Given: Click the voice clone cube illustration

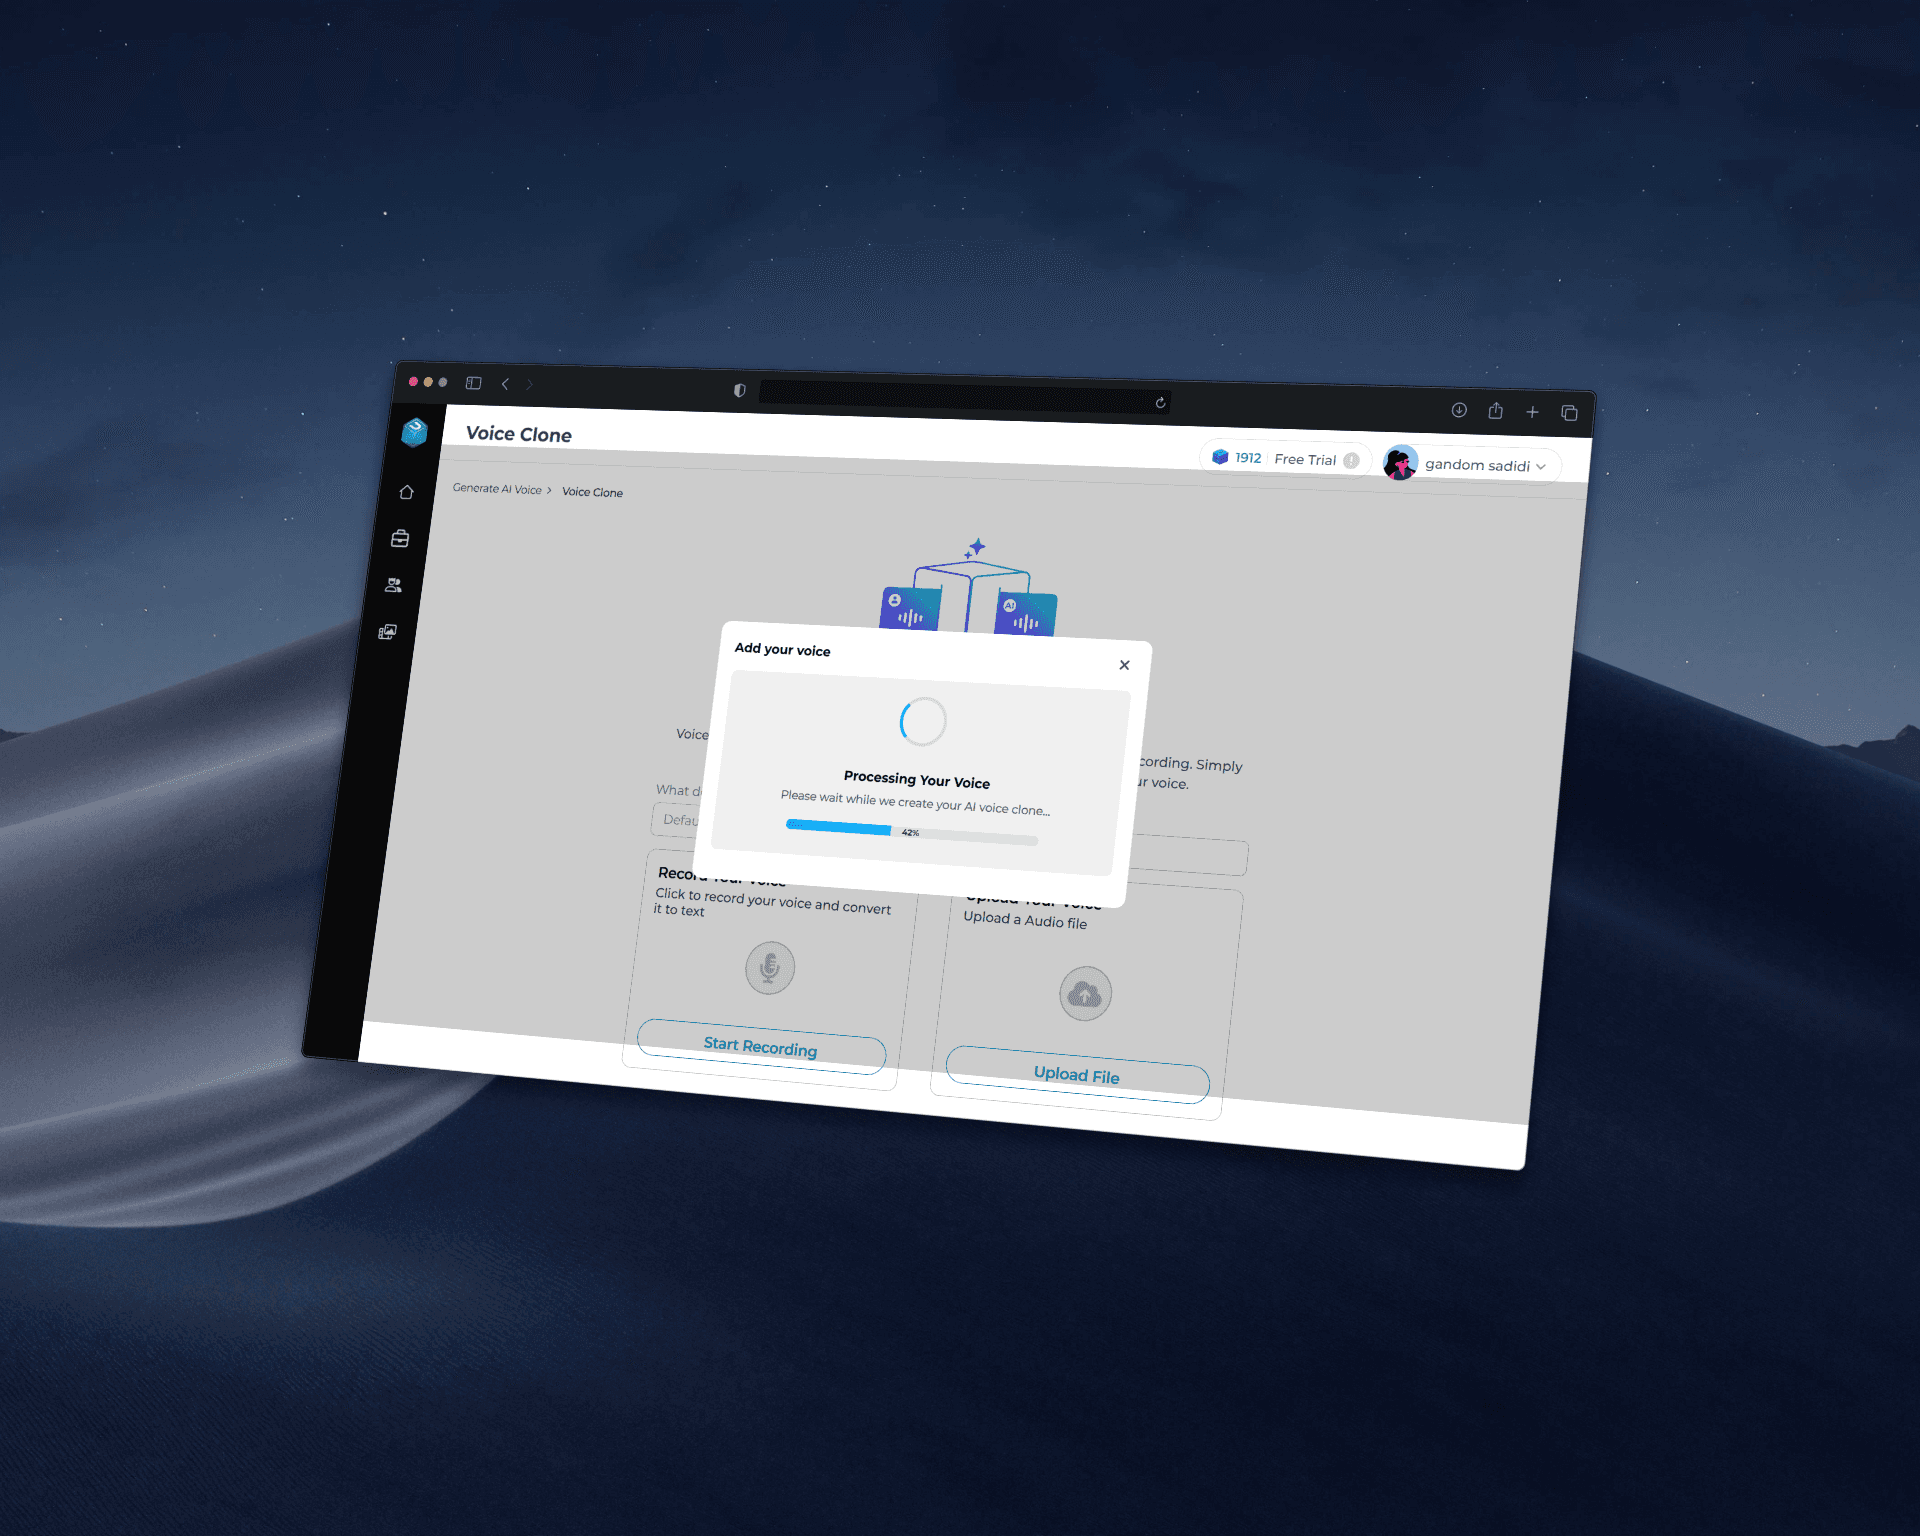Looking at the screenshot, I should click(x=969, y=587).
